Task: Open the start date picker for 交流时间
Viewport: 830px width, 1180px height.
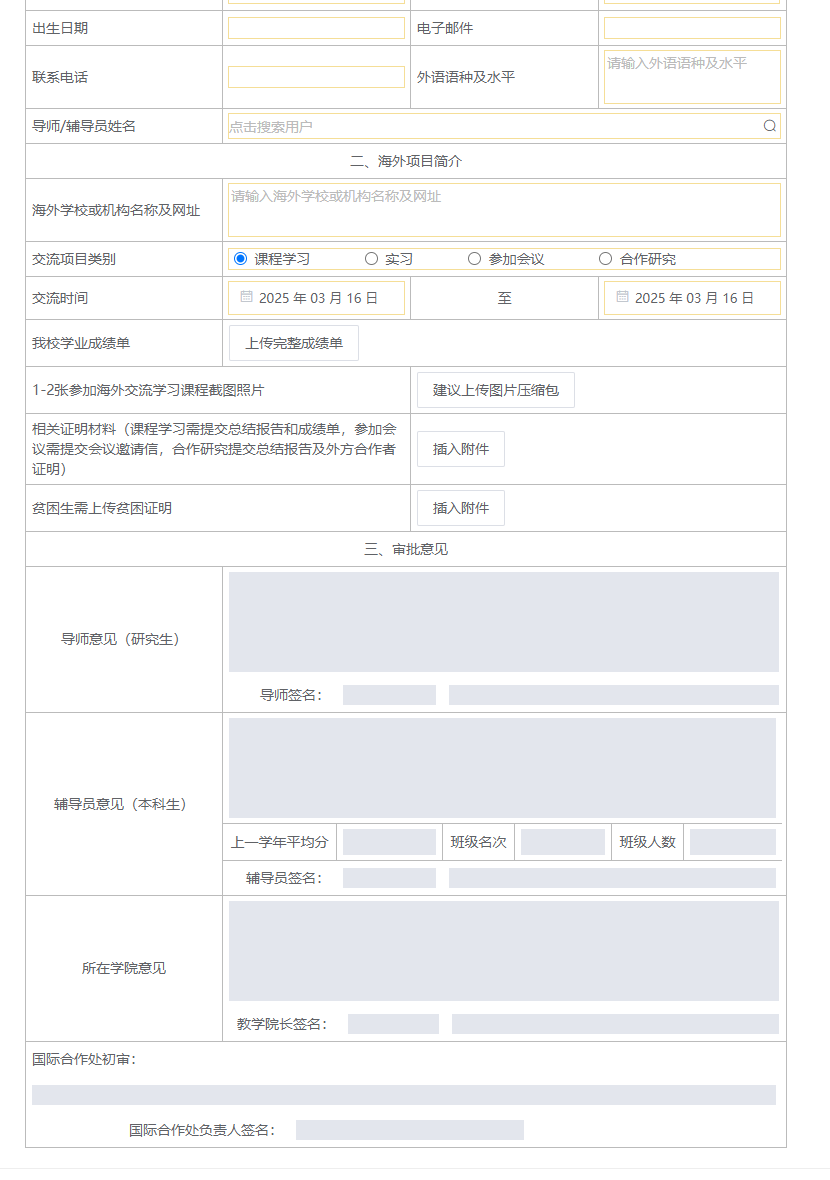Action: 317,298
